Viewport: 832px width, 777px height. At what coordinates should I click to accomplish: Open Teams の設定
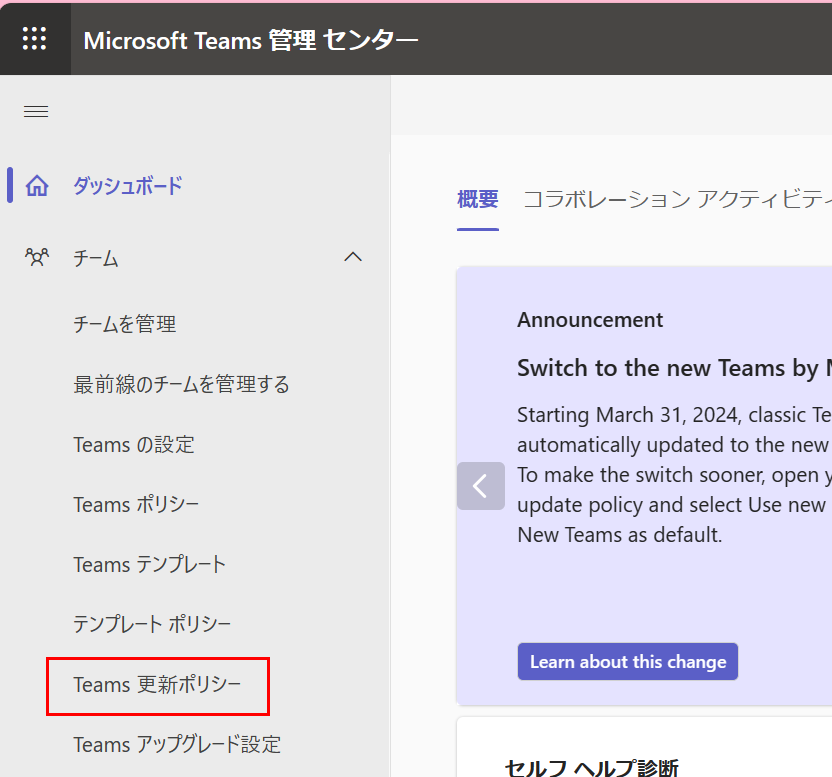pyautogui.click(x=134, y=444)
